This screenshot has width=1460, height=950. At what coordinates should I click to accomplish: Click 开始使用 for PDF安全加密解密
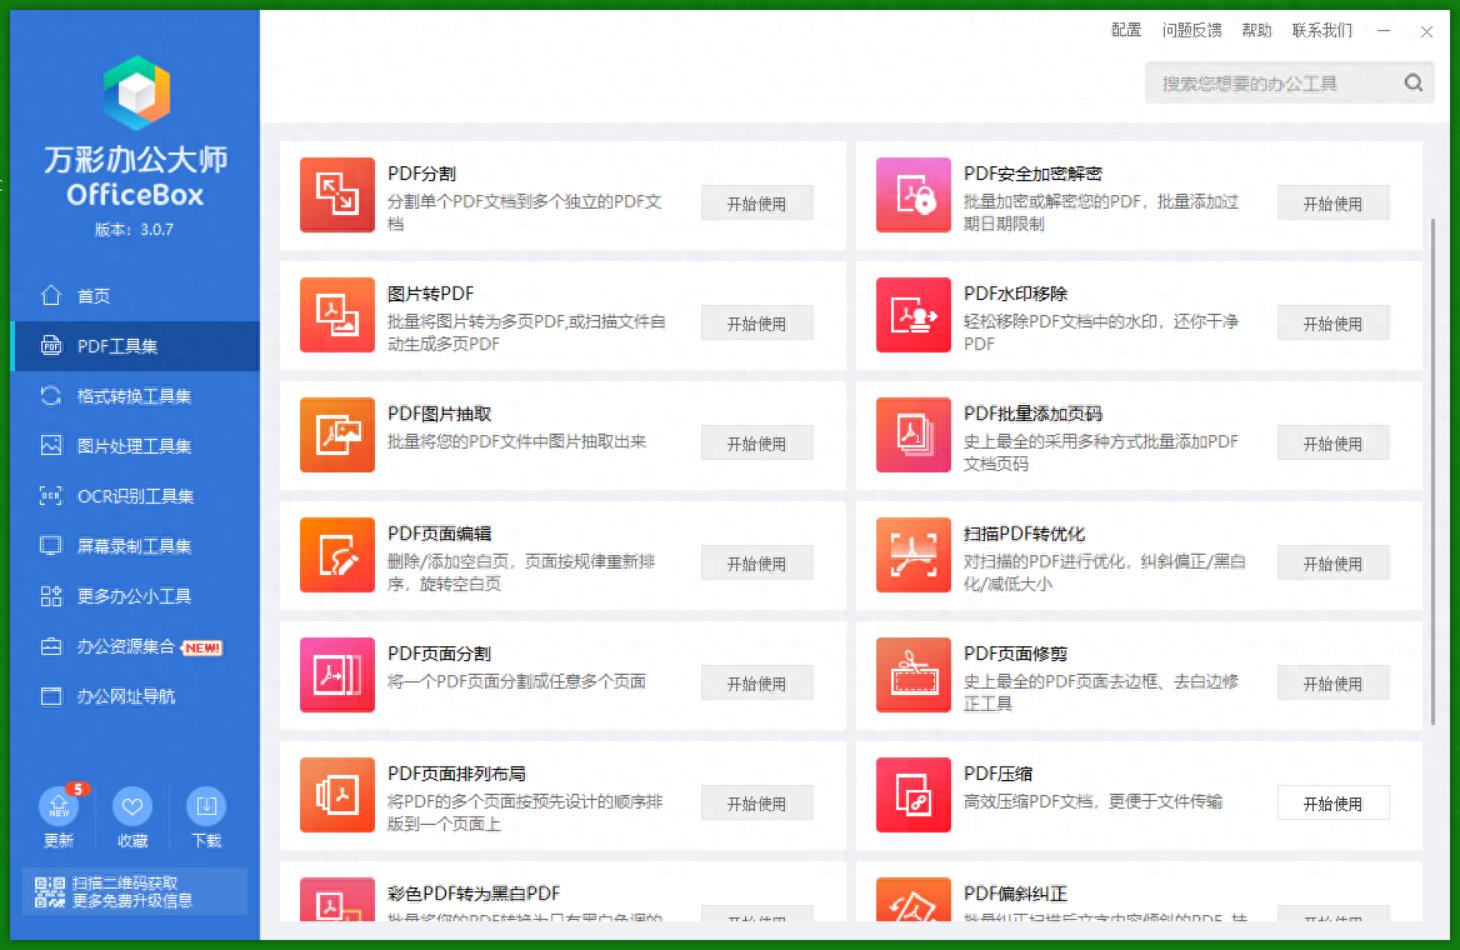(1333, 203)
